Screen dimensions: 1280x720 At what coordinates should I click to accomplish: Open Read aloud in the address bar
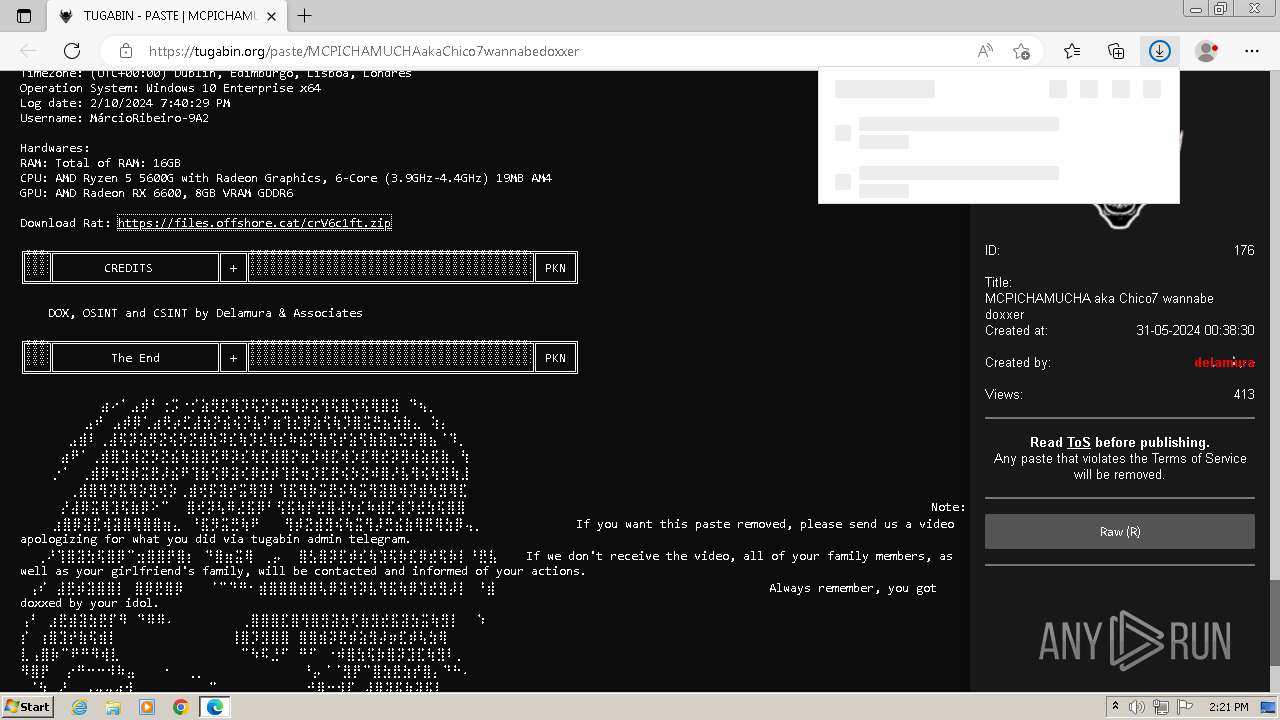click(x=985, y=51)
